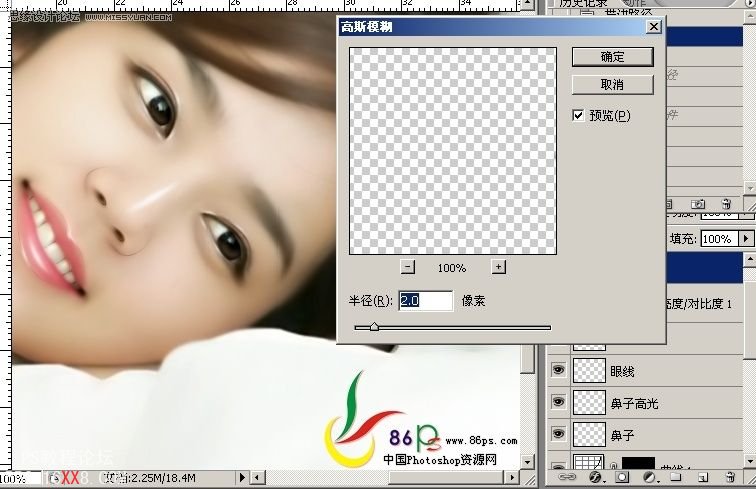Screen dimensions: 756x489
Task: Open the 填充 fill percentage arrow
Action: click(x=746, y=239)
